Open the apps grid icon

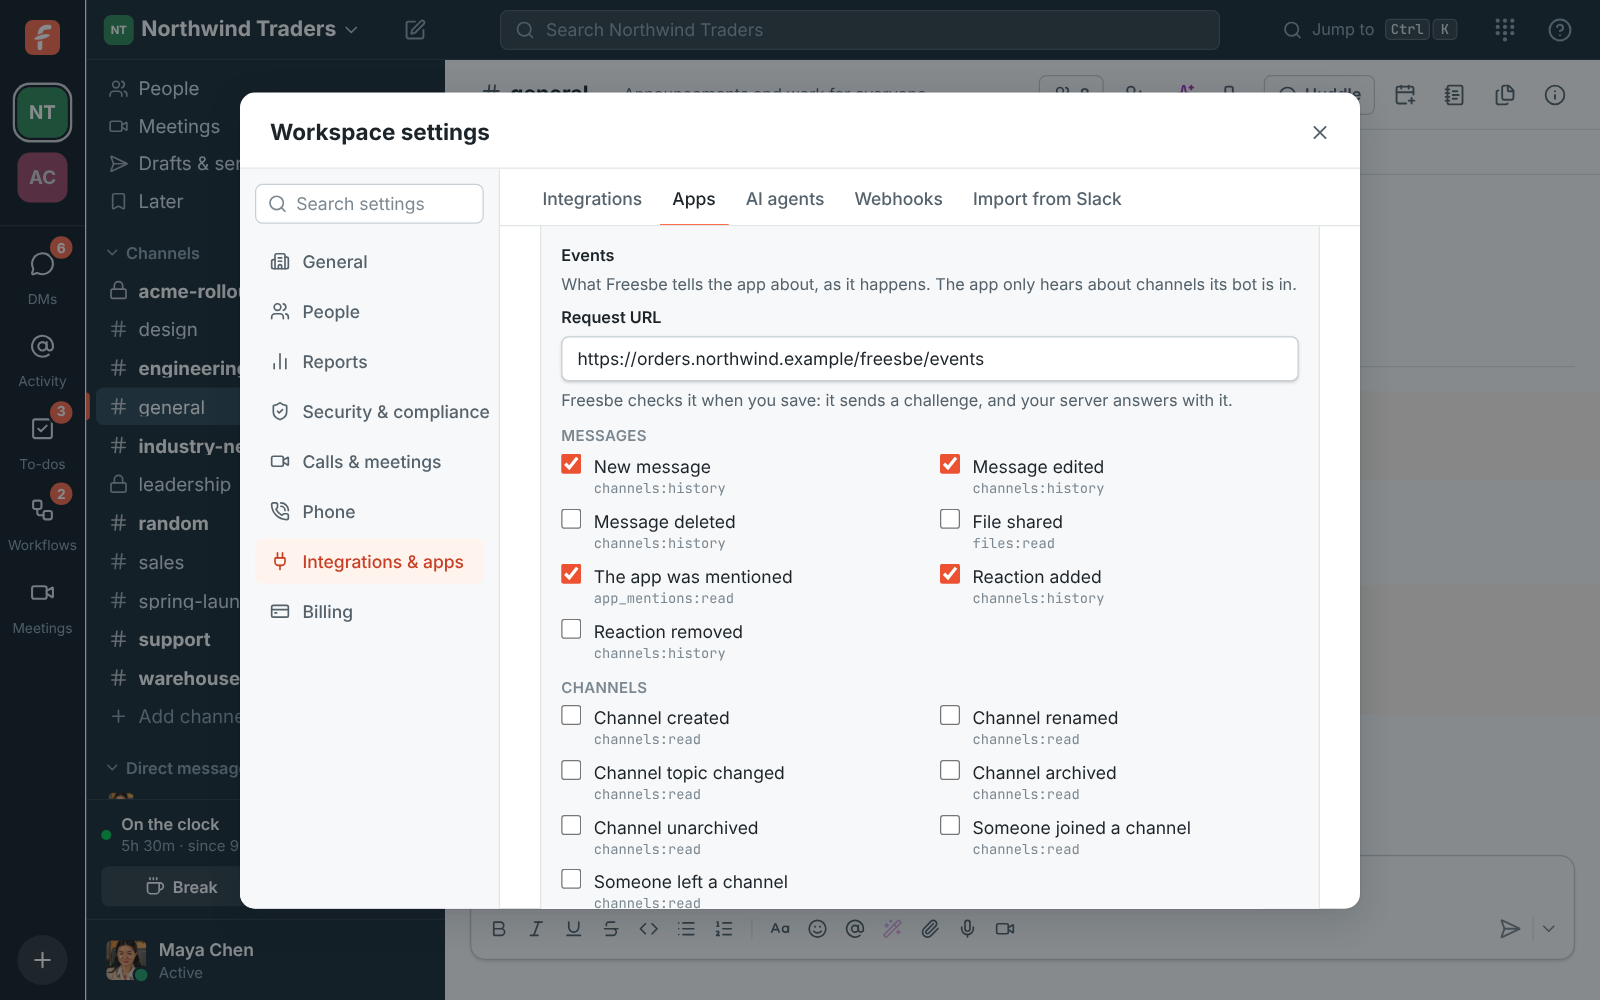tap(1505, 30)
